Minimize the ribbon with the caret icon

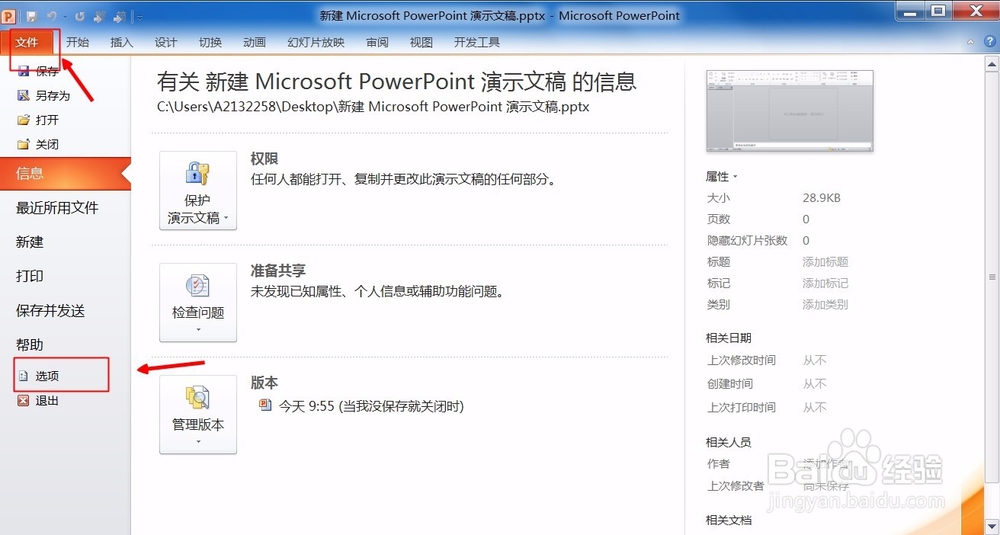pyautogui.click(x=971, y=42)
